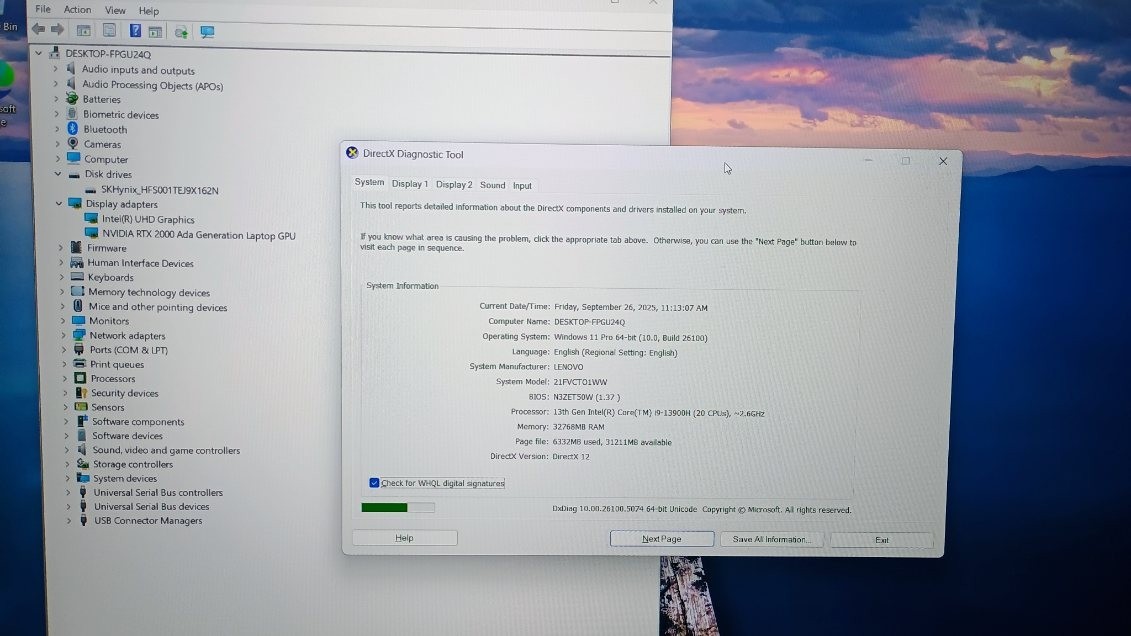1131x636 pixels.
Task: Click the Print queues printer icon
Action: [79, 363]
